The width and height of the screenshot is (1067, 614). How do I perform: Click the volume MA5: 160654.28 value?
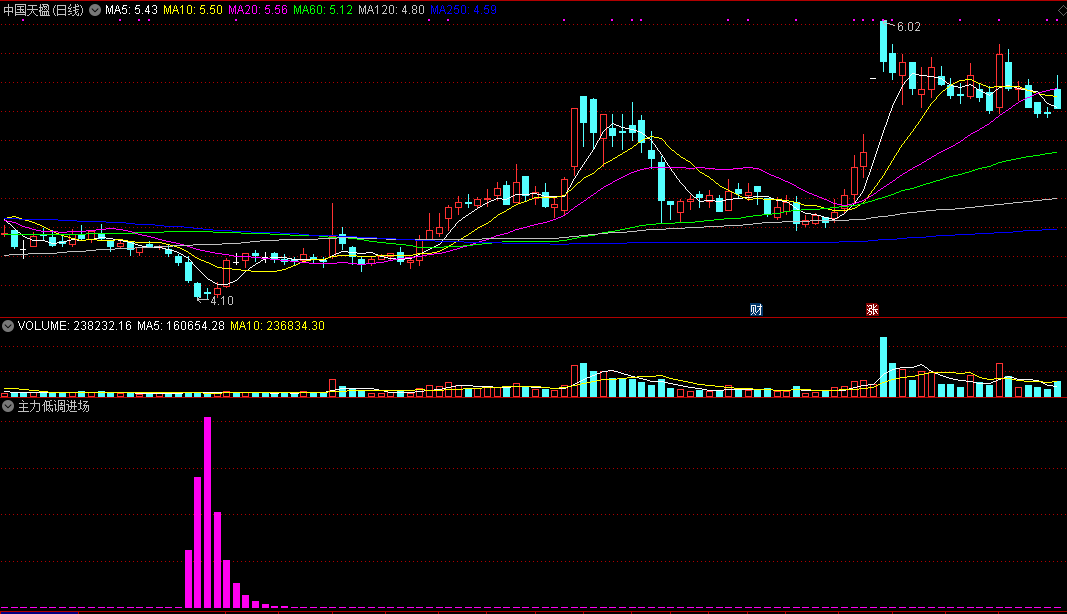[x=181, y=326]
